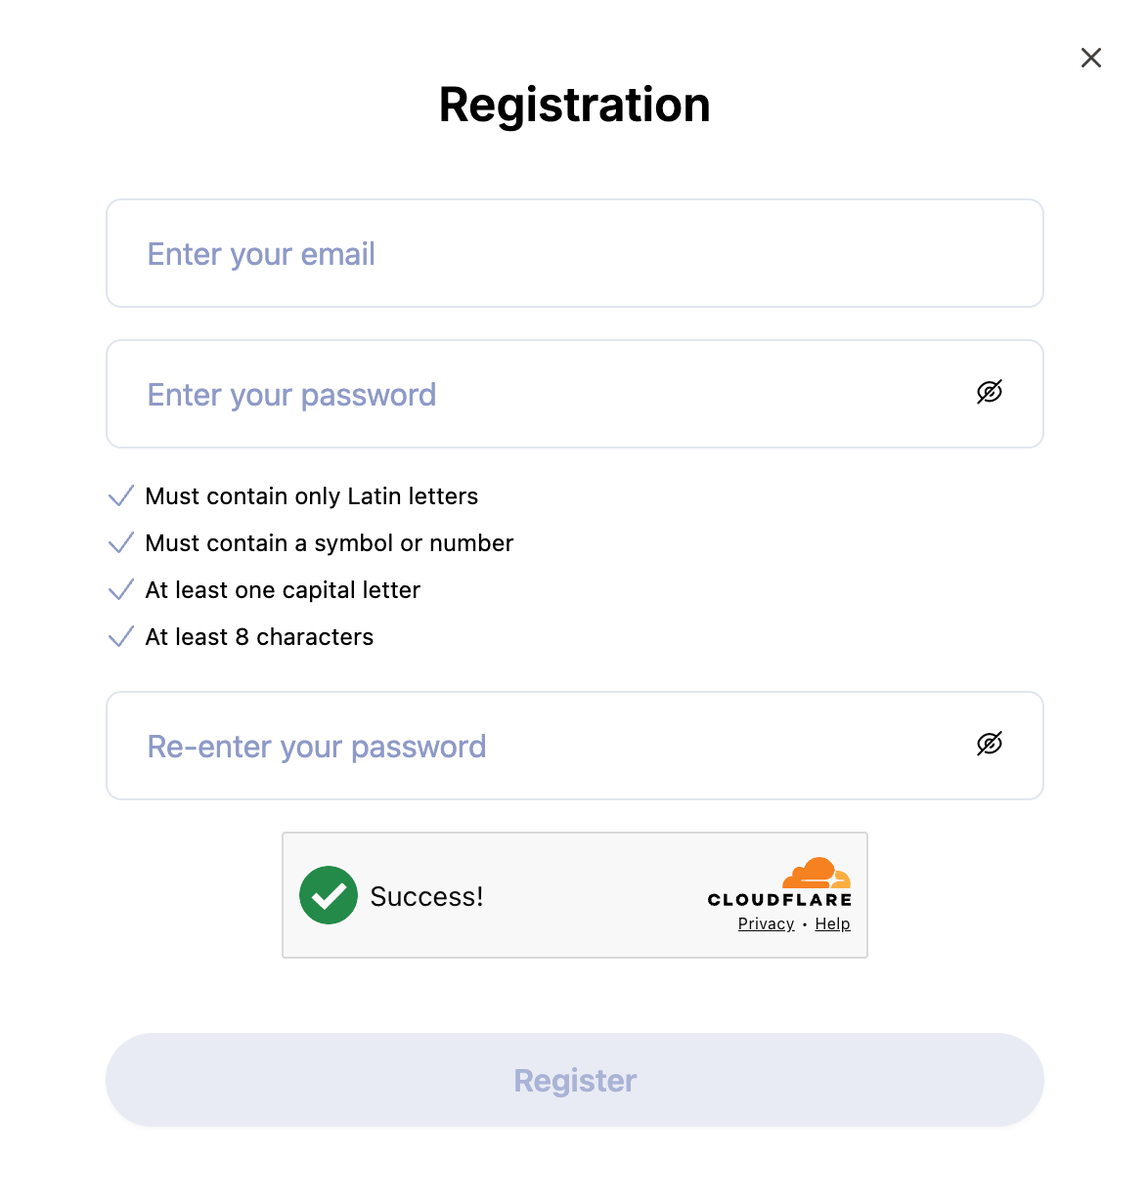1148x1200 pixels.
Task: Click the 'Success!' verification text
Action: 426,897
